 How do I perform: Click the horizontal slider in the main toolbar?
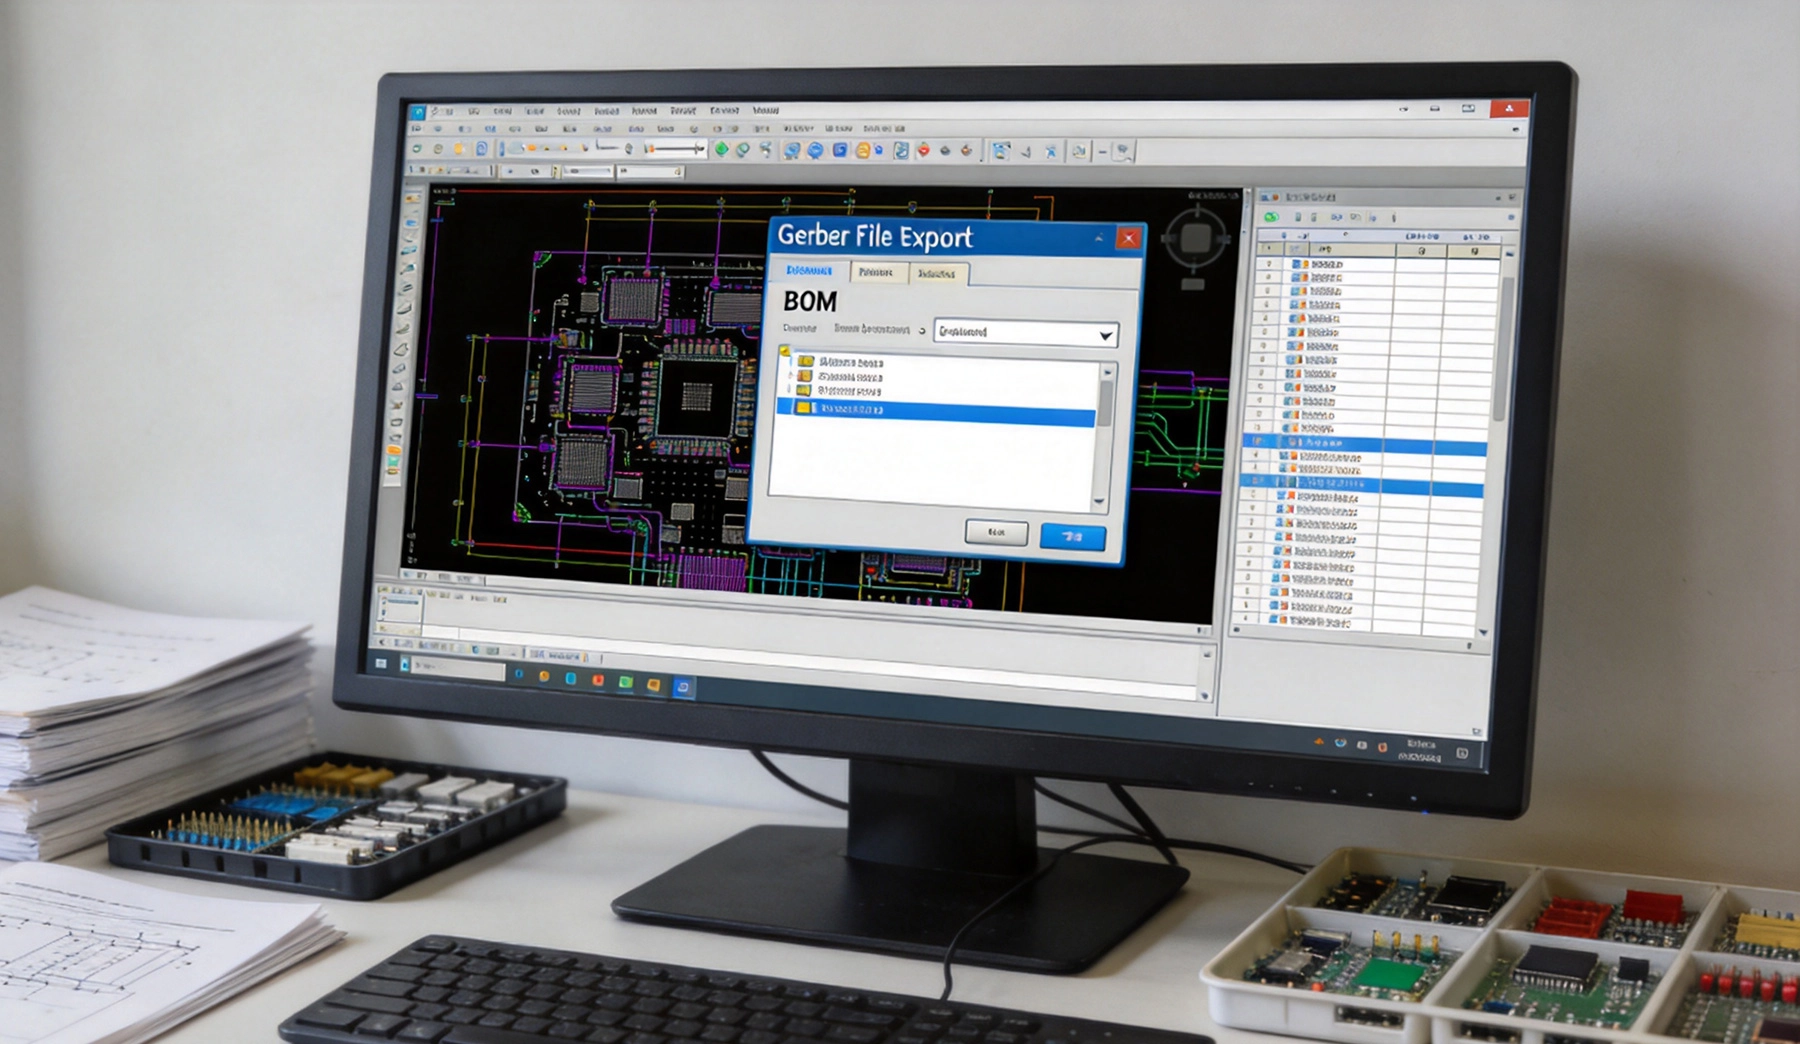(x=676, y=149)
